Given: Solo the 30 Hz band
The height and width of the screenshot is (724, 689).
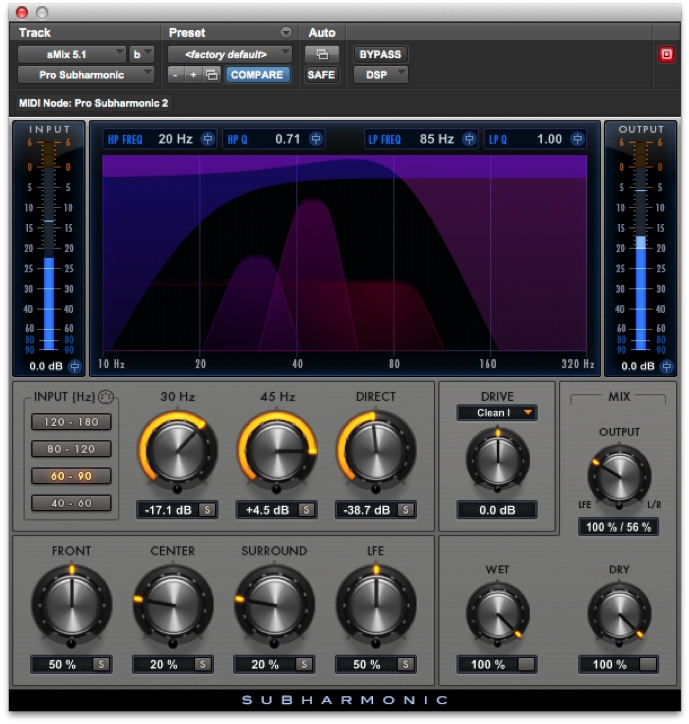Looking at the screenshot, I should (x=207, y=510).
